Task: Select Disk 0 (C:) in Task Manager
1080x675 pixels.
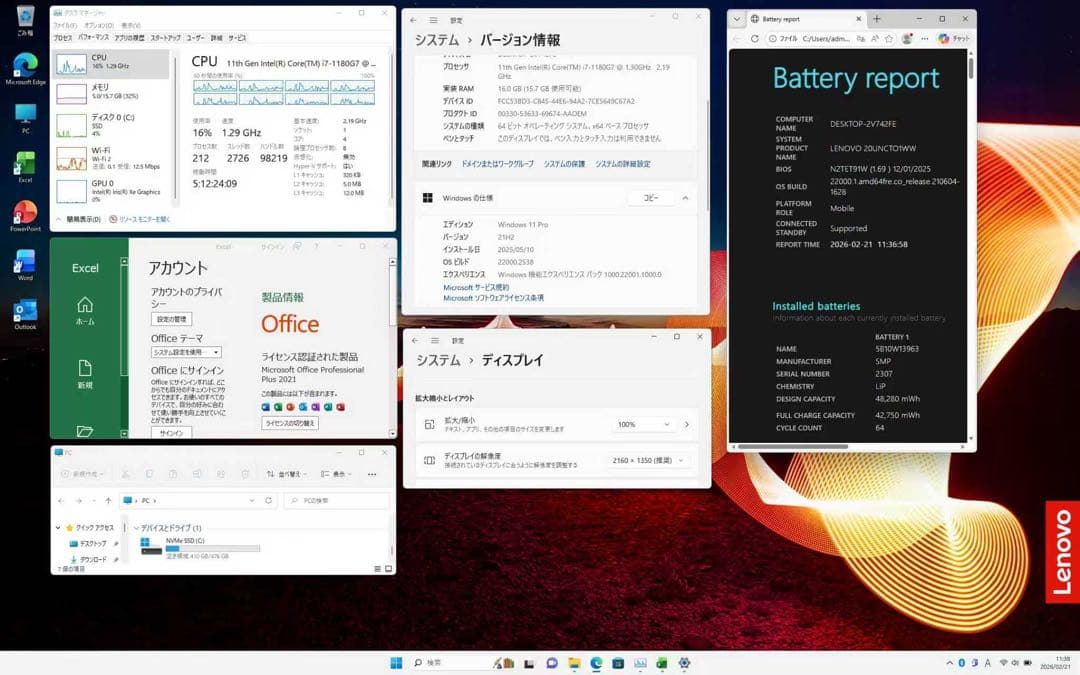Action: pos(112,125)
